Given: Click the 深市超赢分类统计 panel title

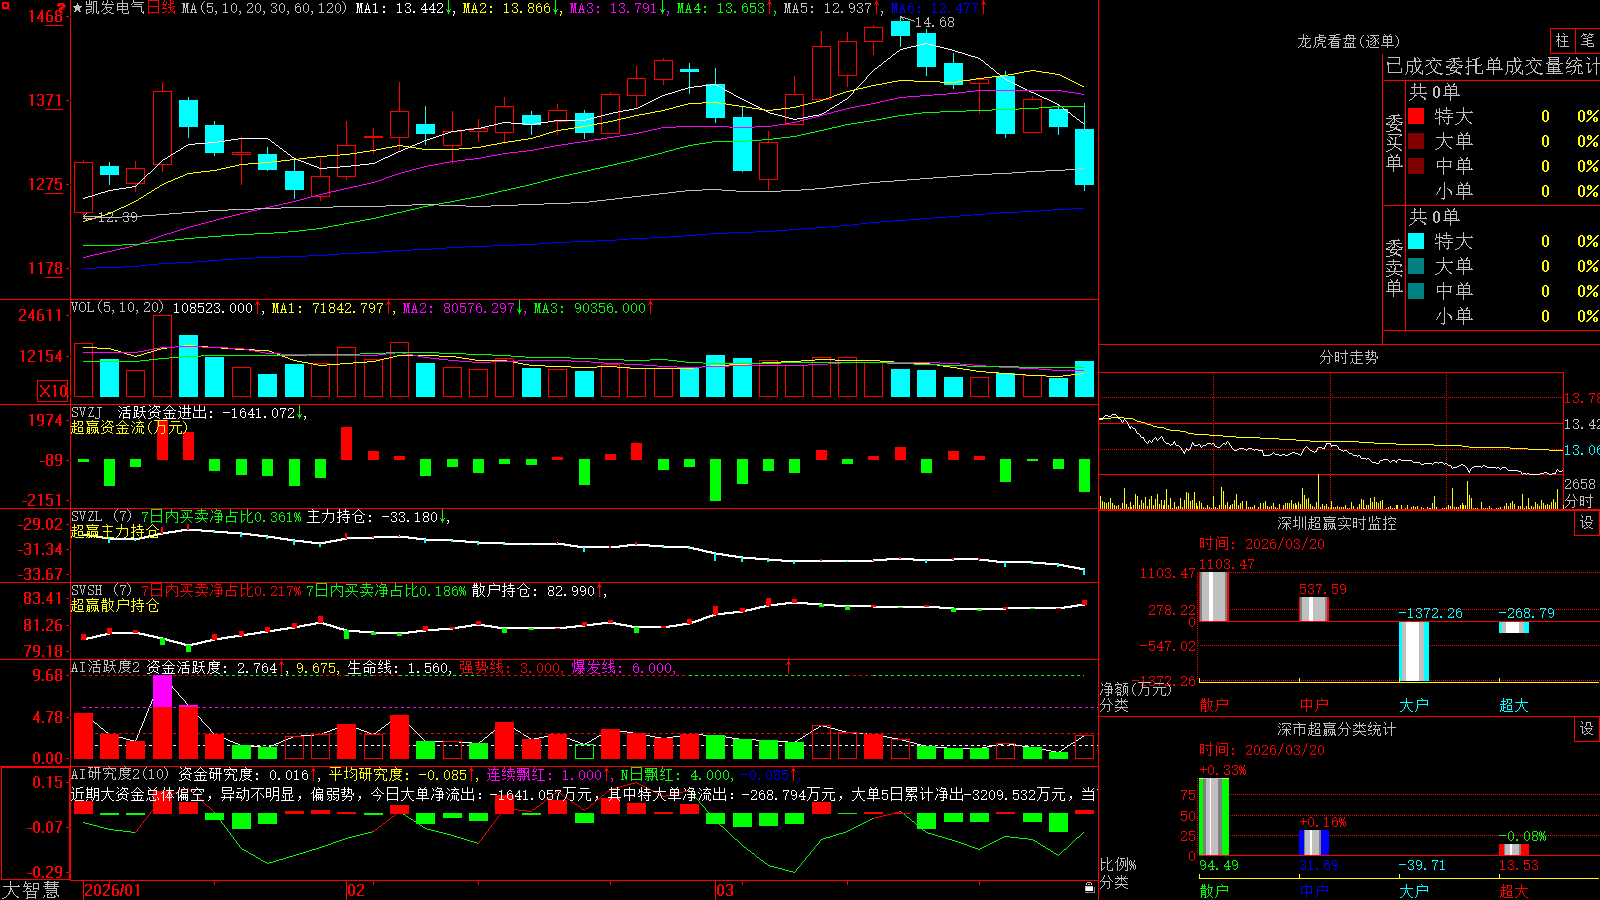Looking at the screenshot, I should [x=1337, y=729].
